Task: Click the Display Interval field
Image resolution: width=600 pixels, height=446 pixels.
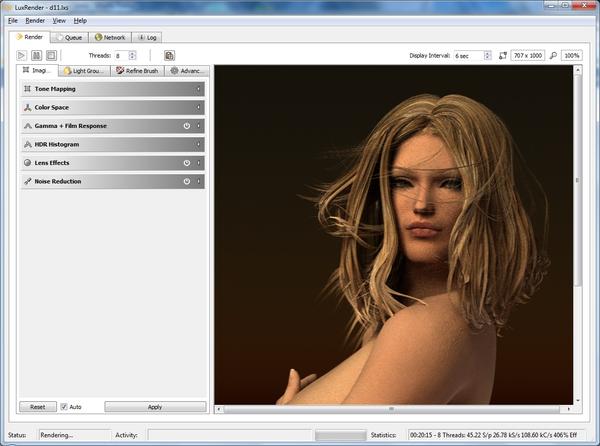Action: [469, 55]
